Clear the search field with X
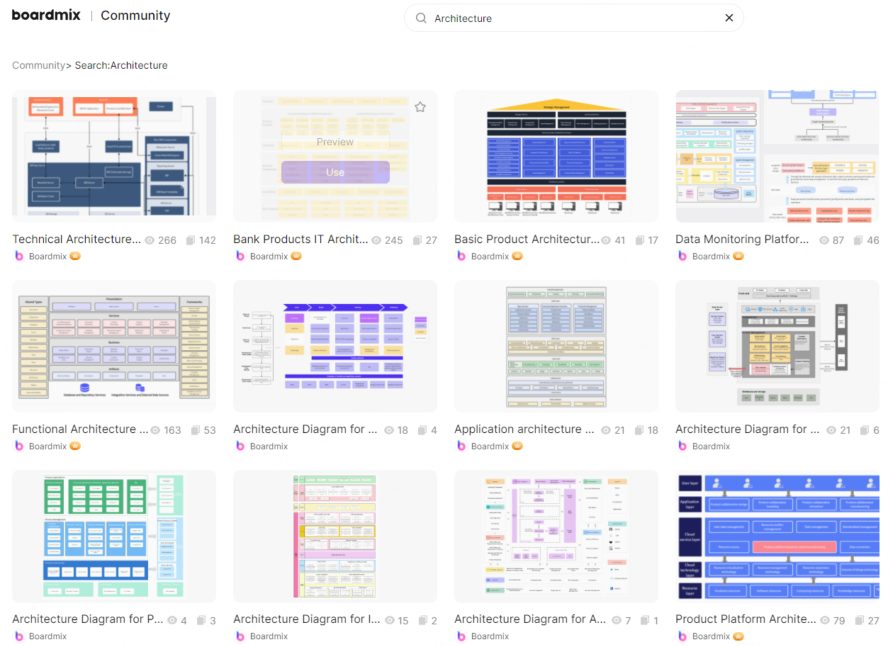888x646 pixels. [729, 18]
